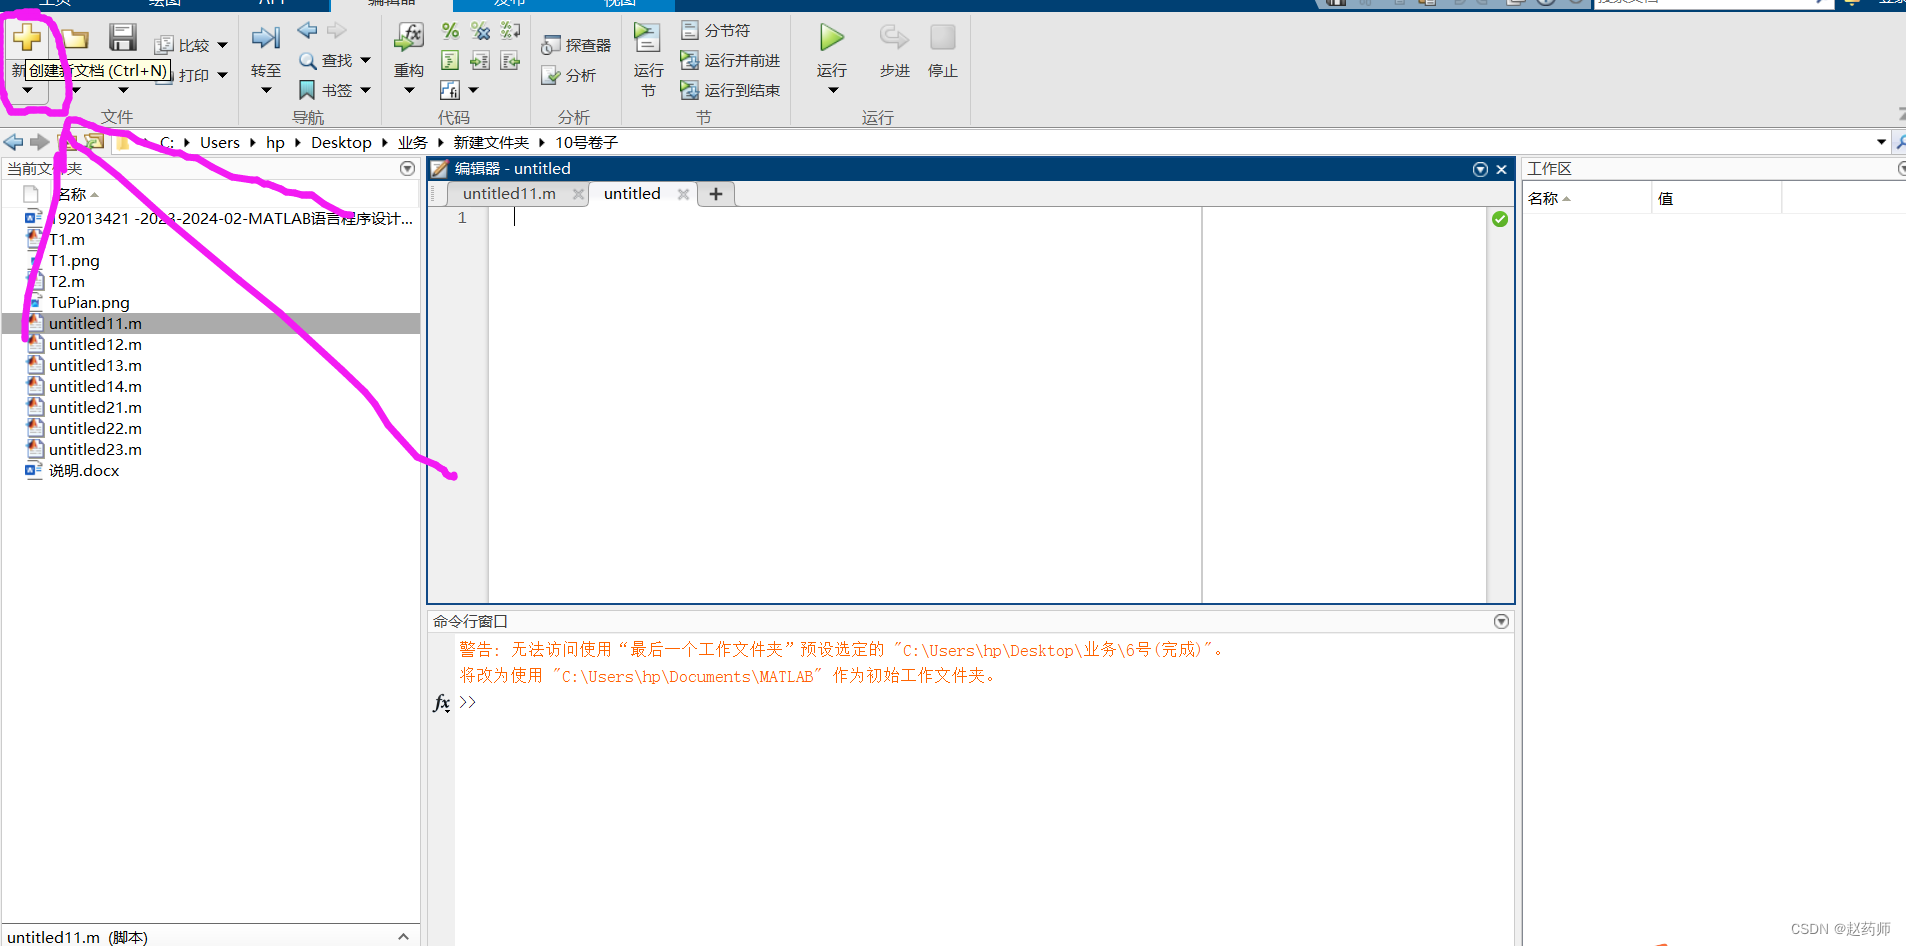Click Desktop in the address path
Image resolution: width=1906 pixels, height=946 pixels.
[341, 143]
